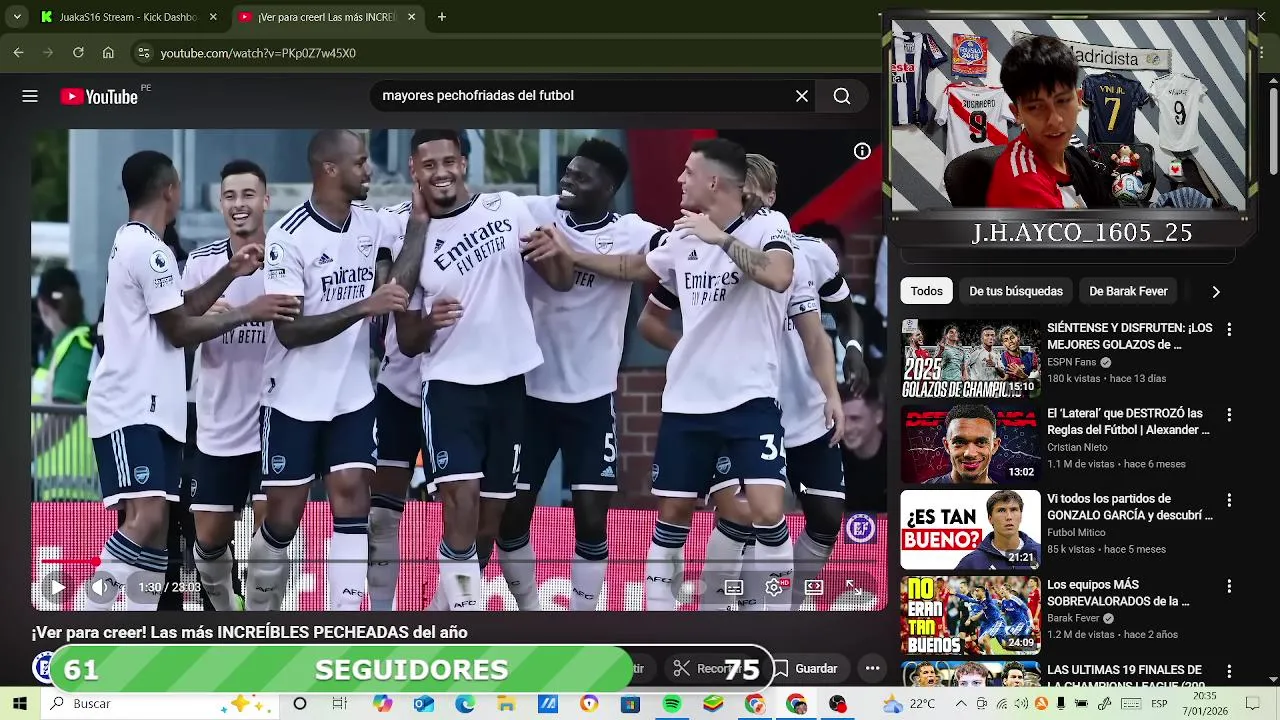Image resolution: width=1280 pixels, height=720 pixels.
Task: Switch to the JuakaS16 Stream Kick Dashboard tab
Action: click(x=128, y=17)
